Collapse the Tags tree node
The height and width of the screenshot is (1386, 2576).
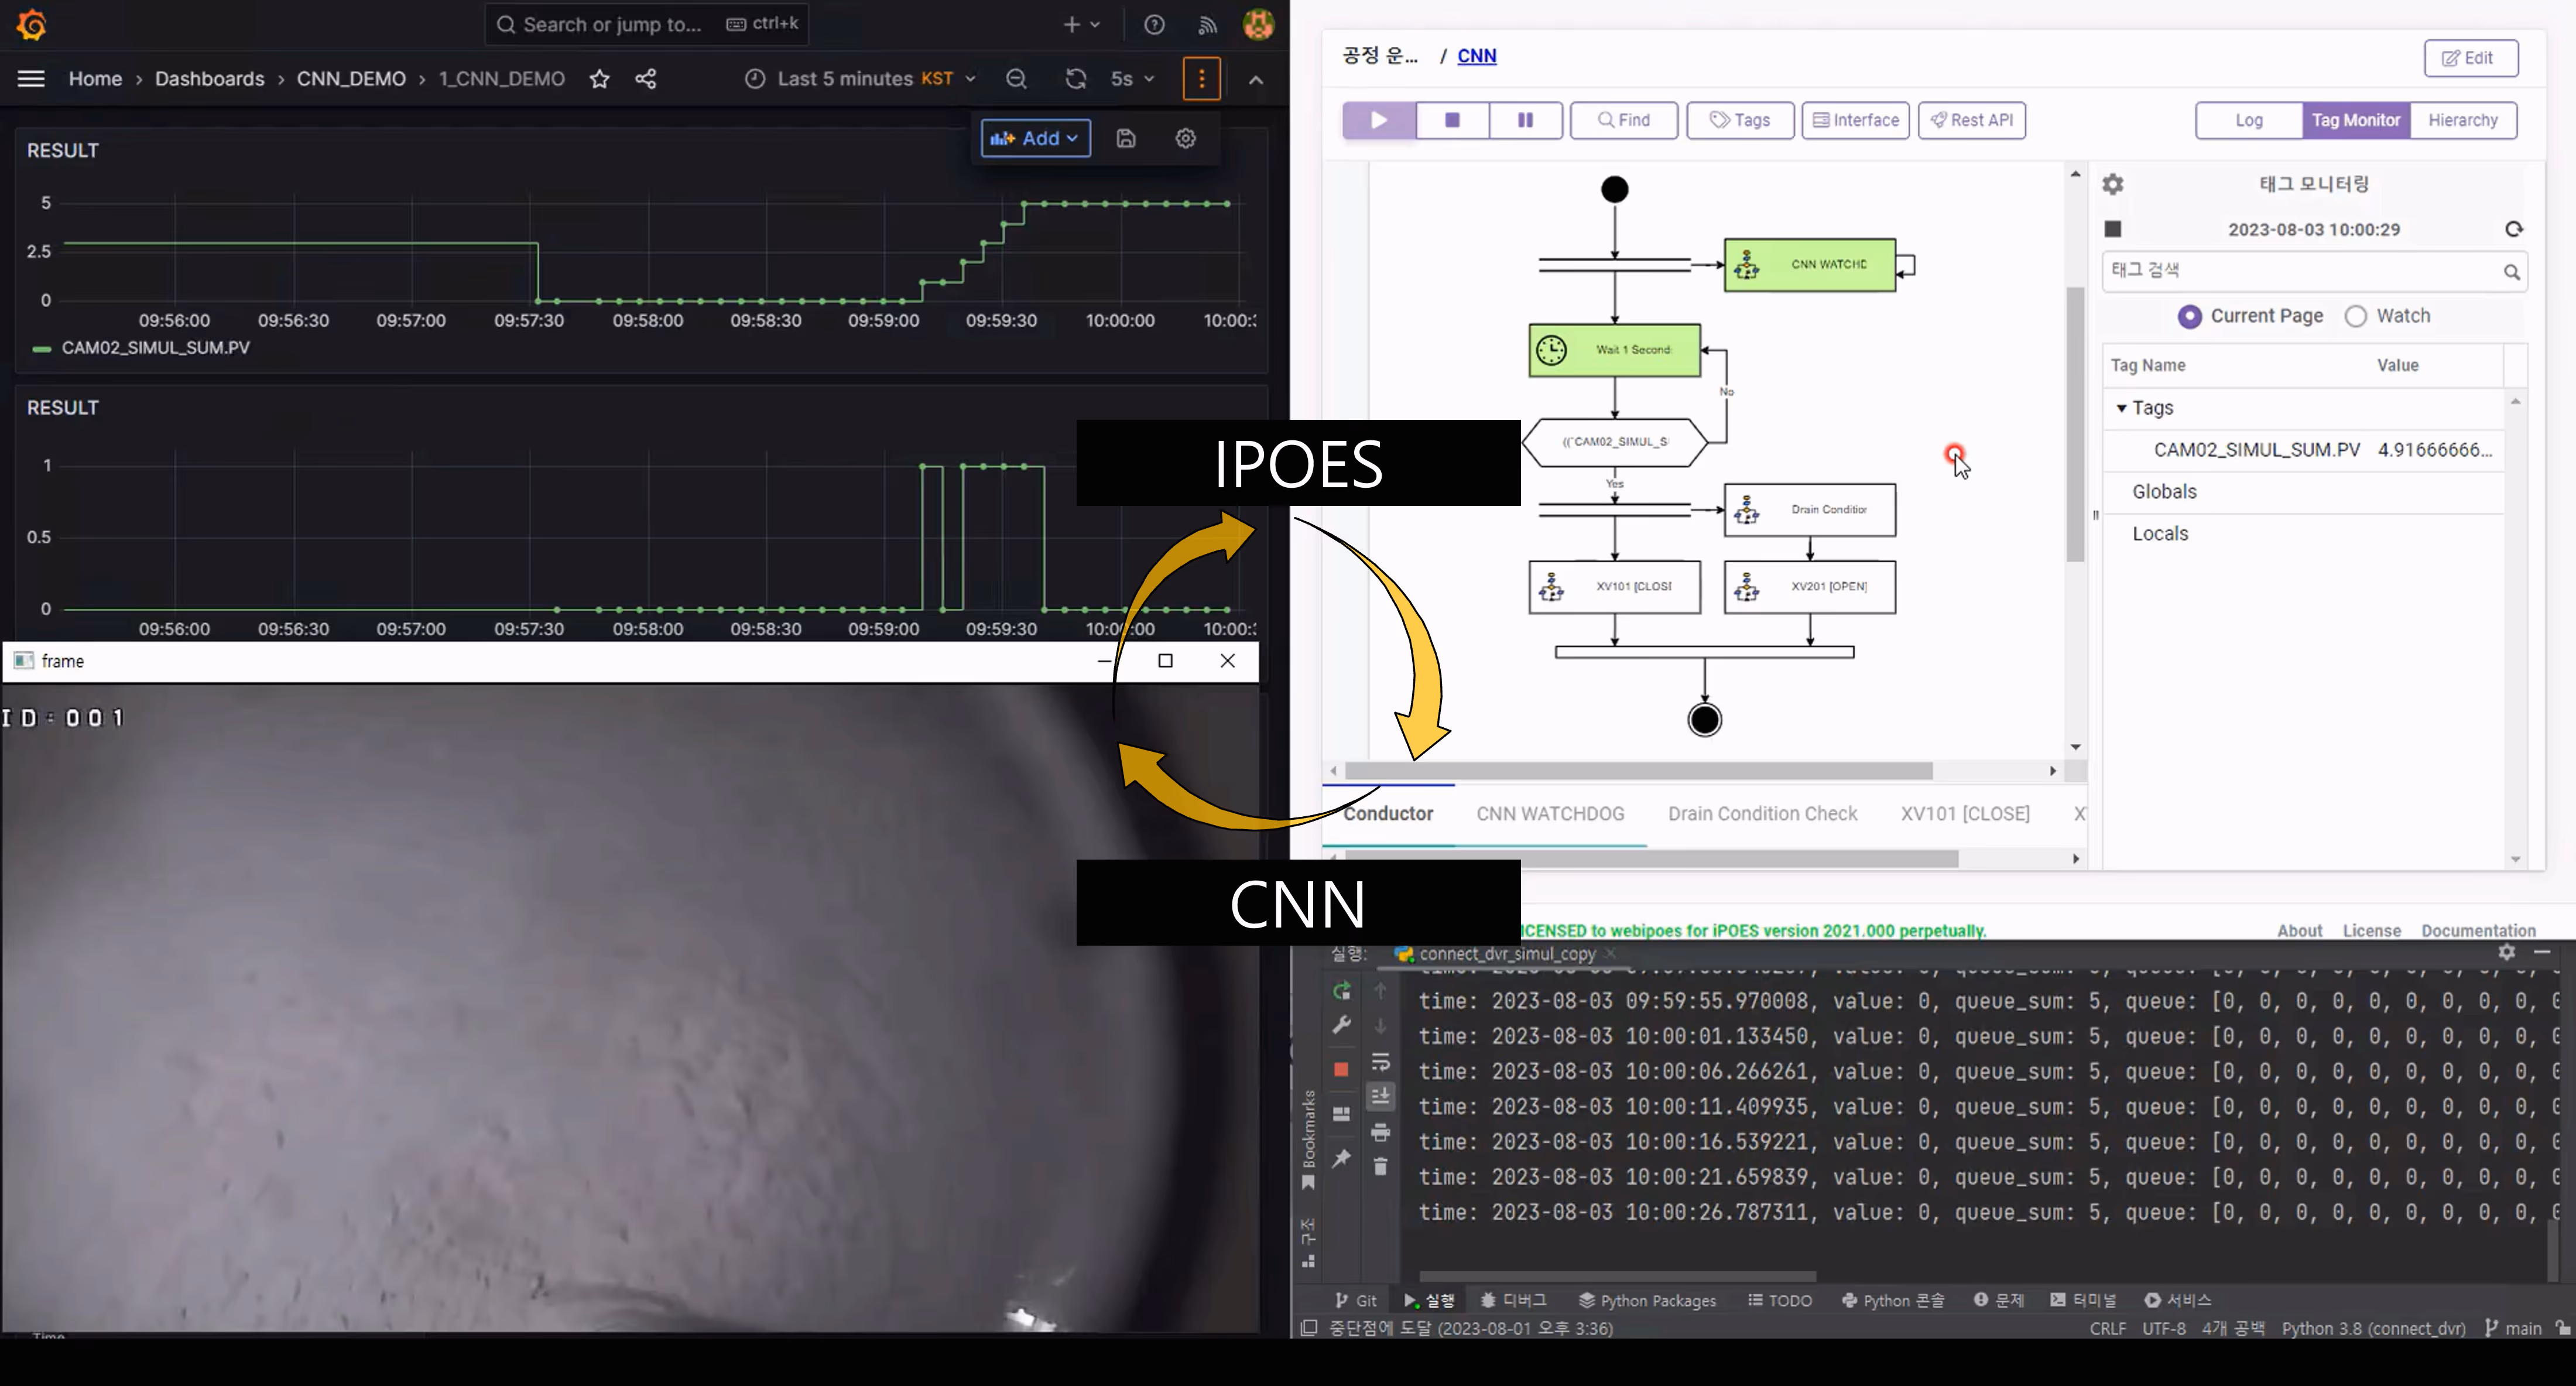2121,408
